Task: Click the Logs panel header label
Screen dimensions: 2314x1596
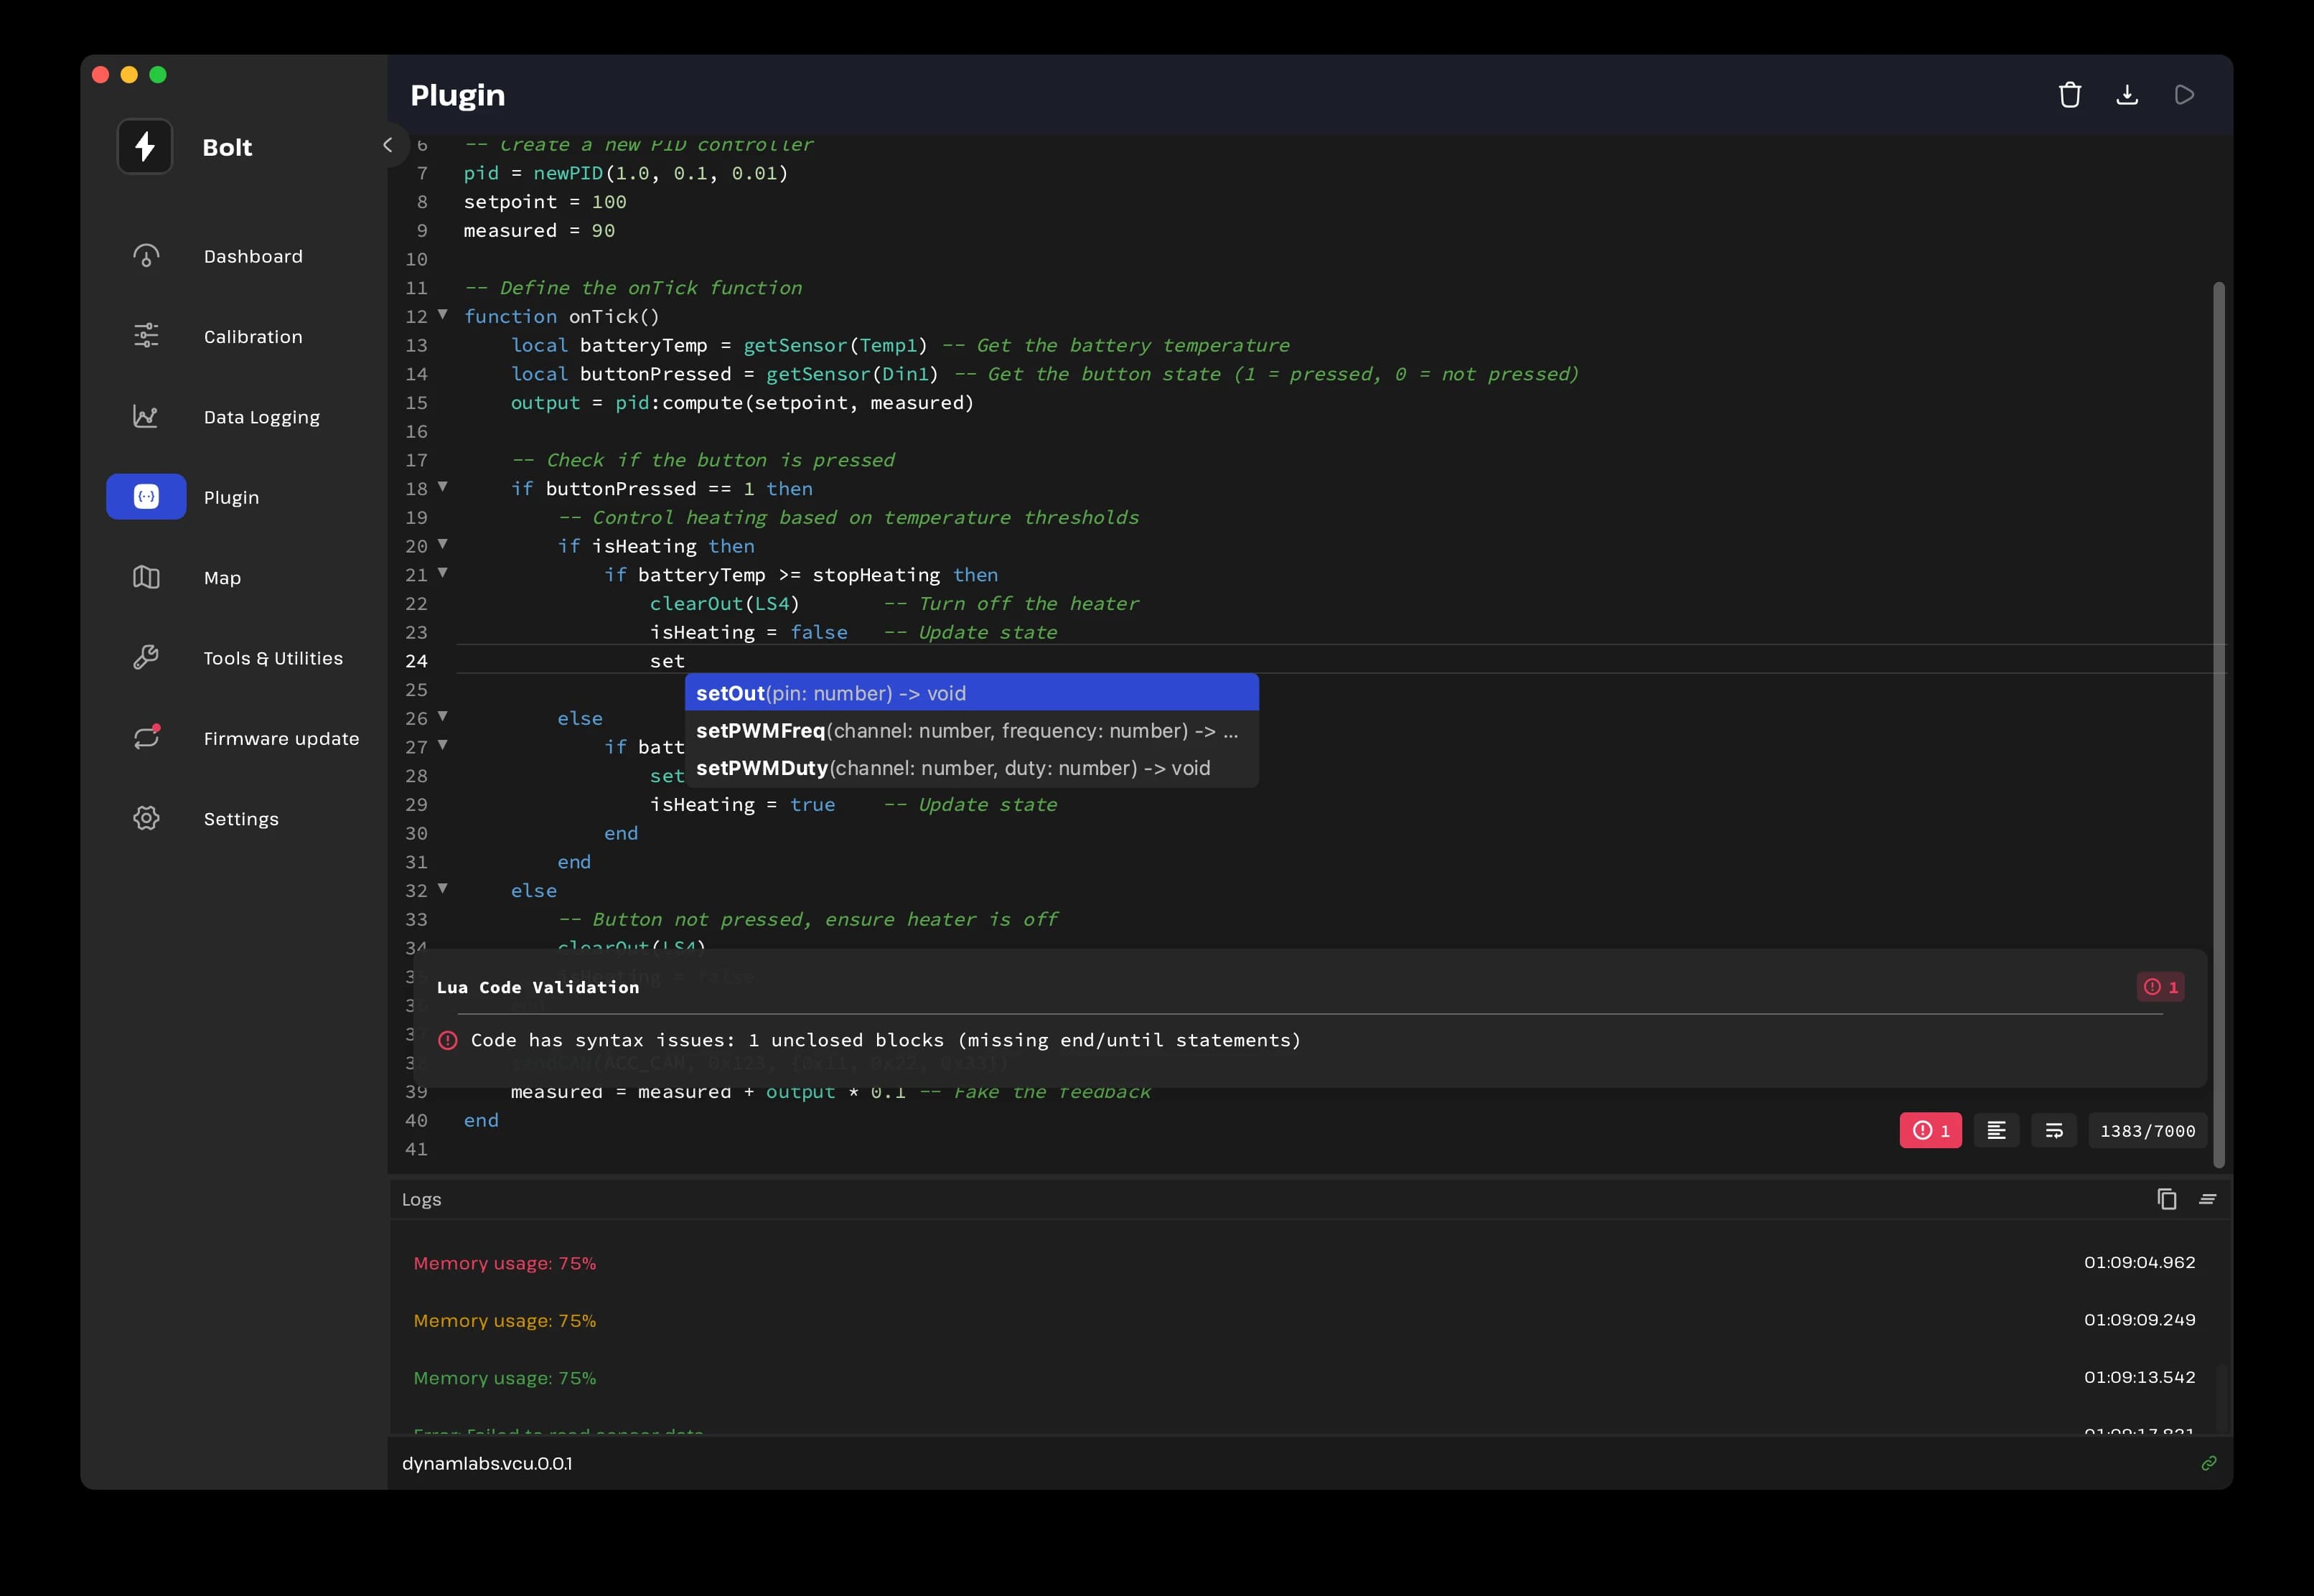Action: coord(421,1199)
